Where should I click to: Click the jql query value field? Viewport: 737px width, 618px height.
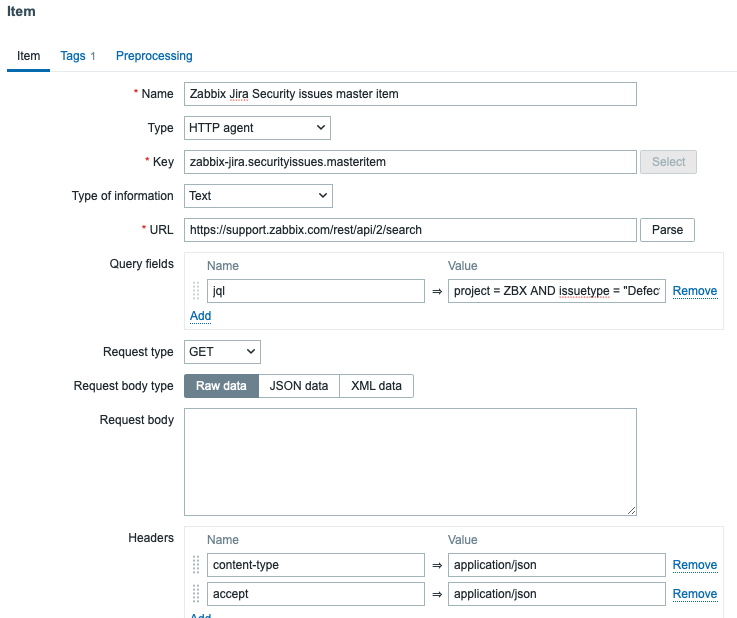(556, 291)
